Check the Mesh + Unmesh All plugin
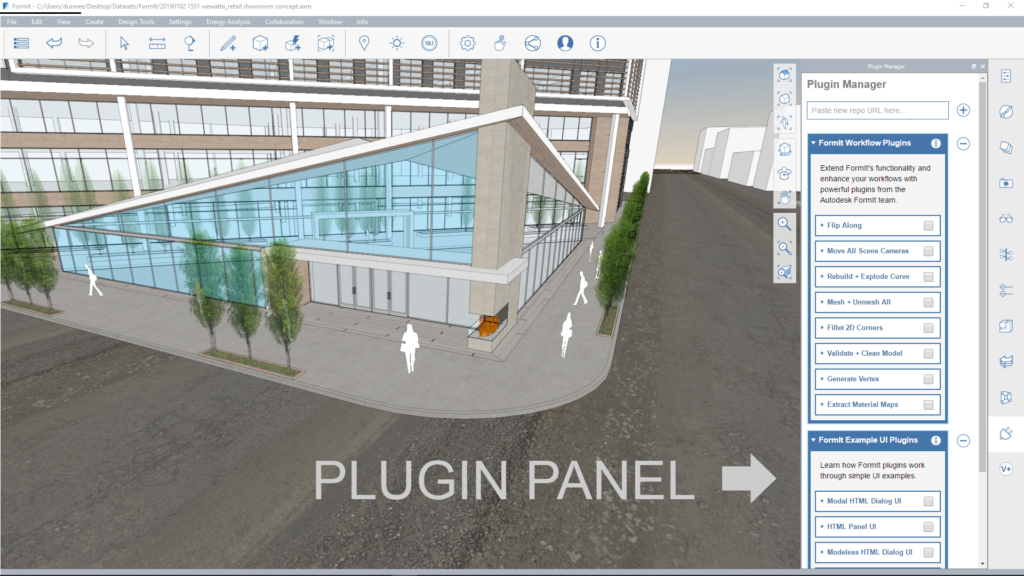 928,302
